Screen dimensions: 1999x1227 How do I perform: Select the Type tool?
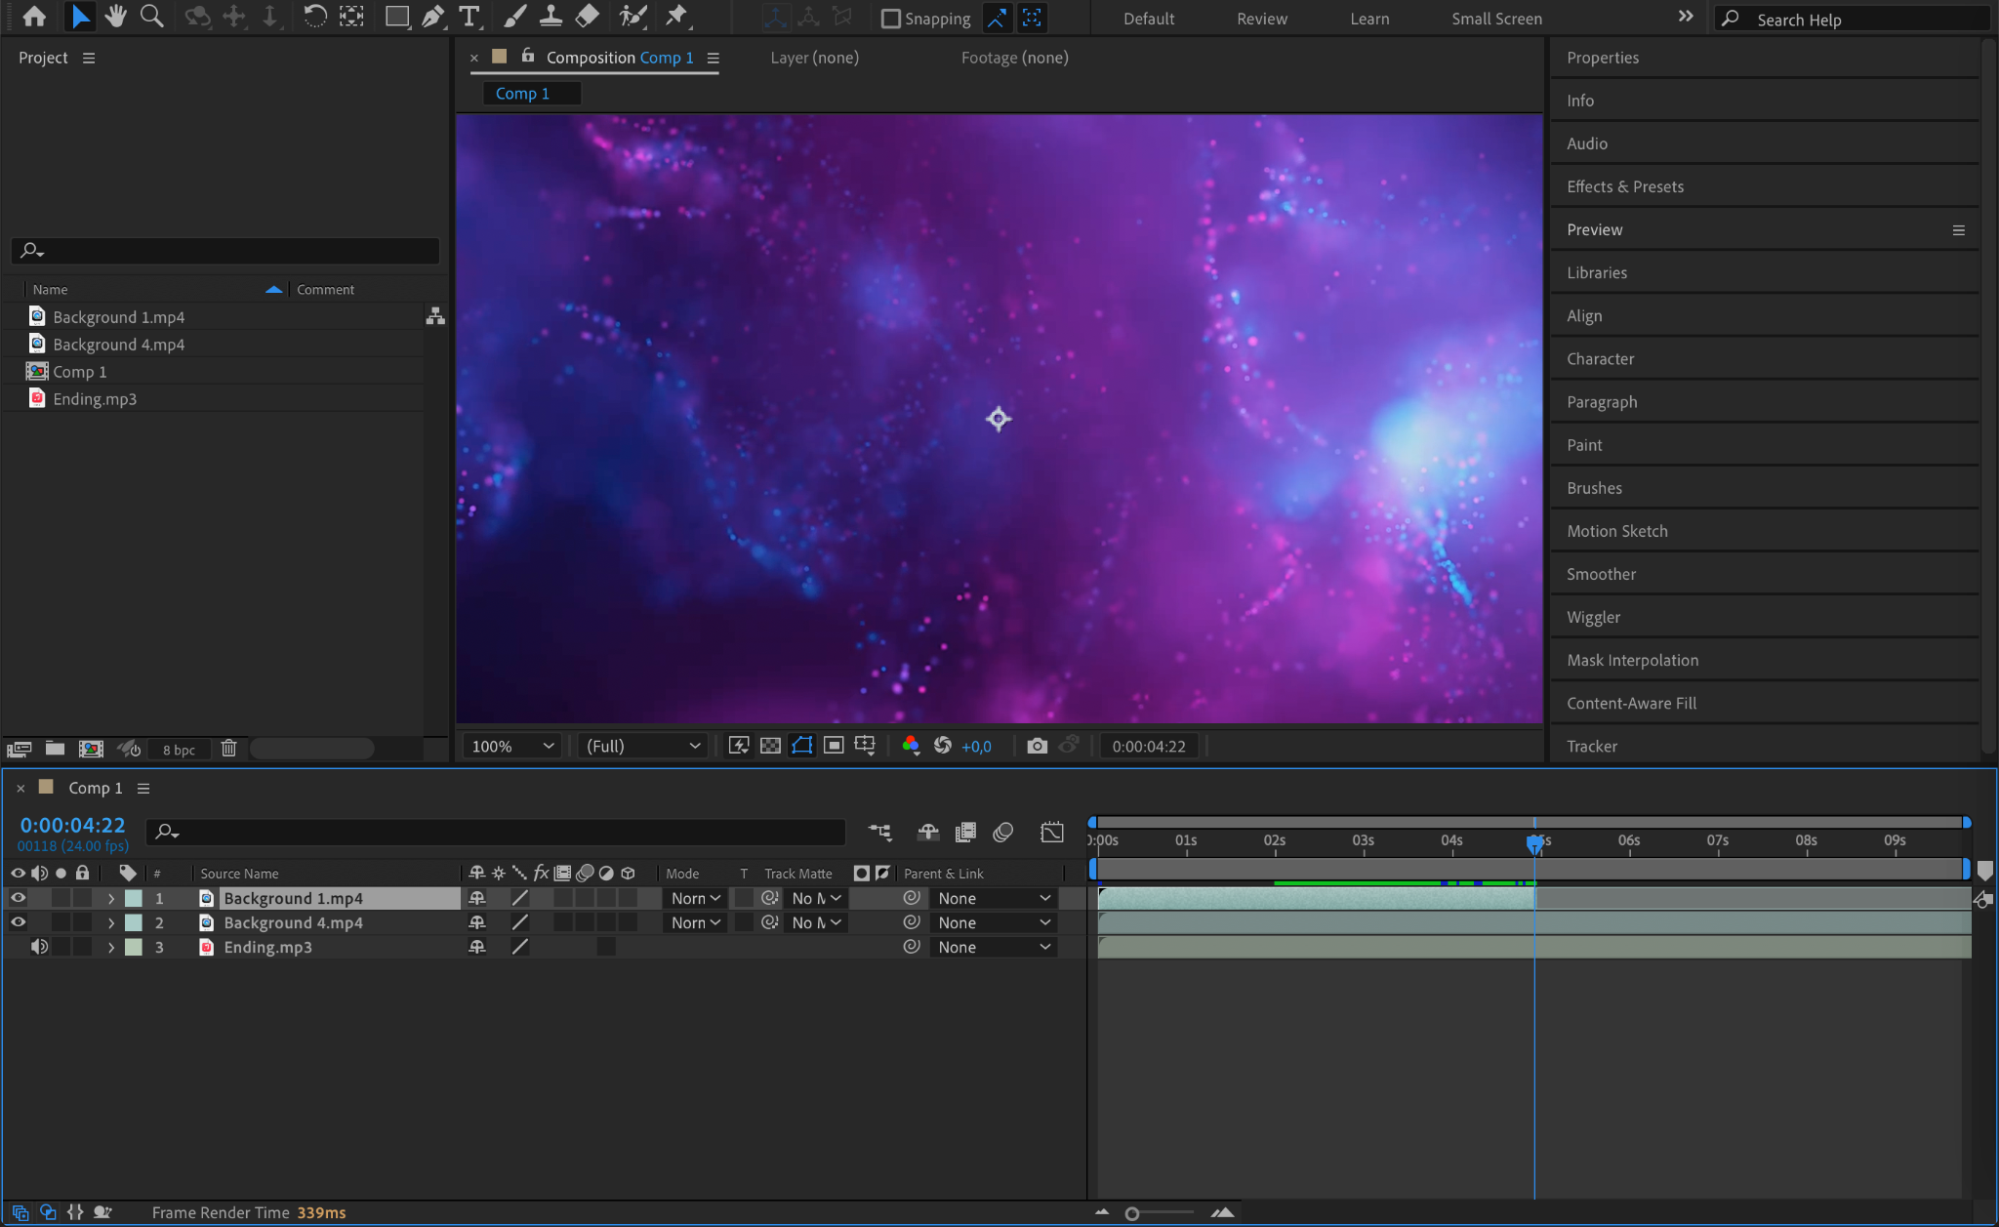point(468,16)
